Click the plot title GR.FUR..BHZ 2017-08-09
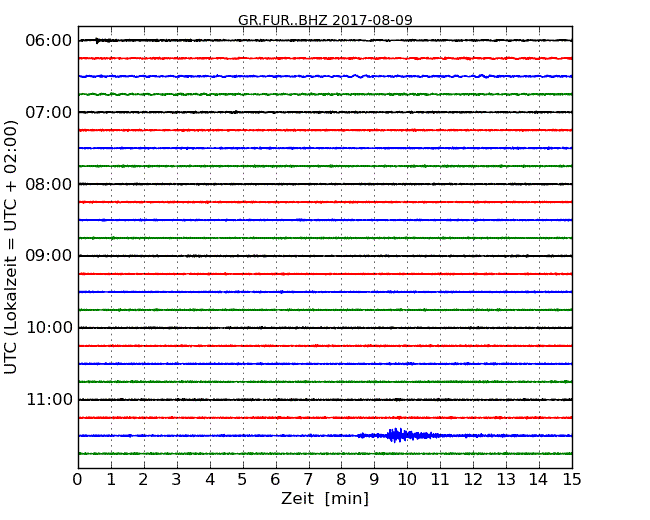Screen dimensions: 650x520 [325, 20]
